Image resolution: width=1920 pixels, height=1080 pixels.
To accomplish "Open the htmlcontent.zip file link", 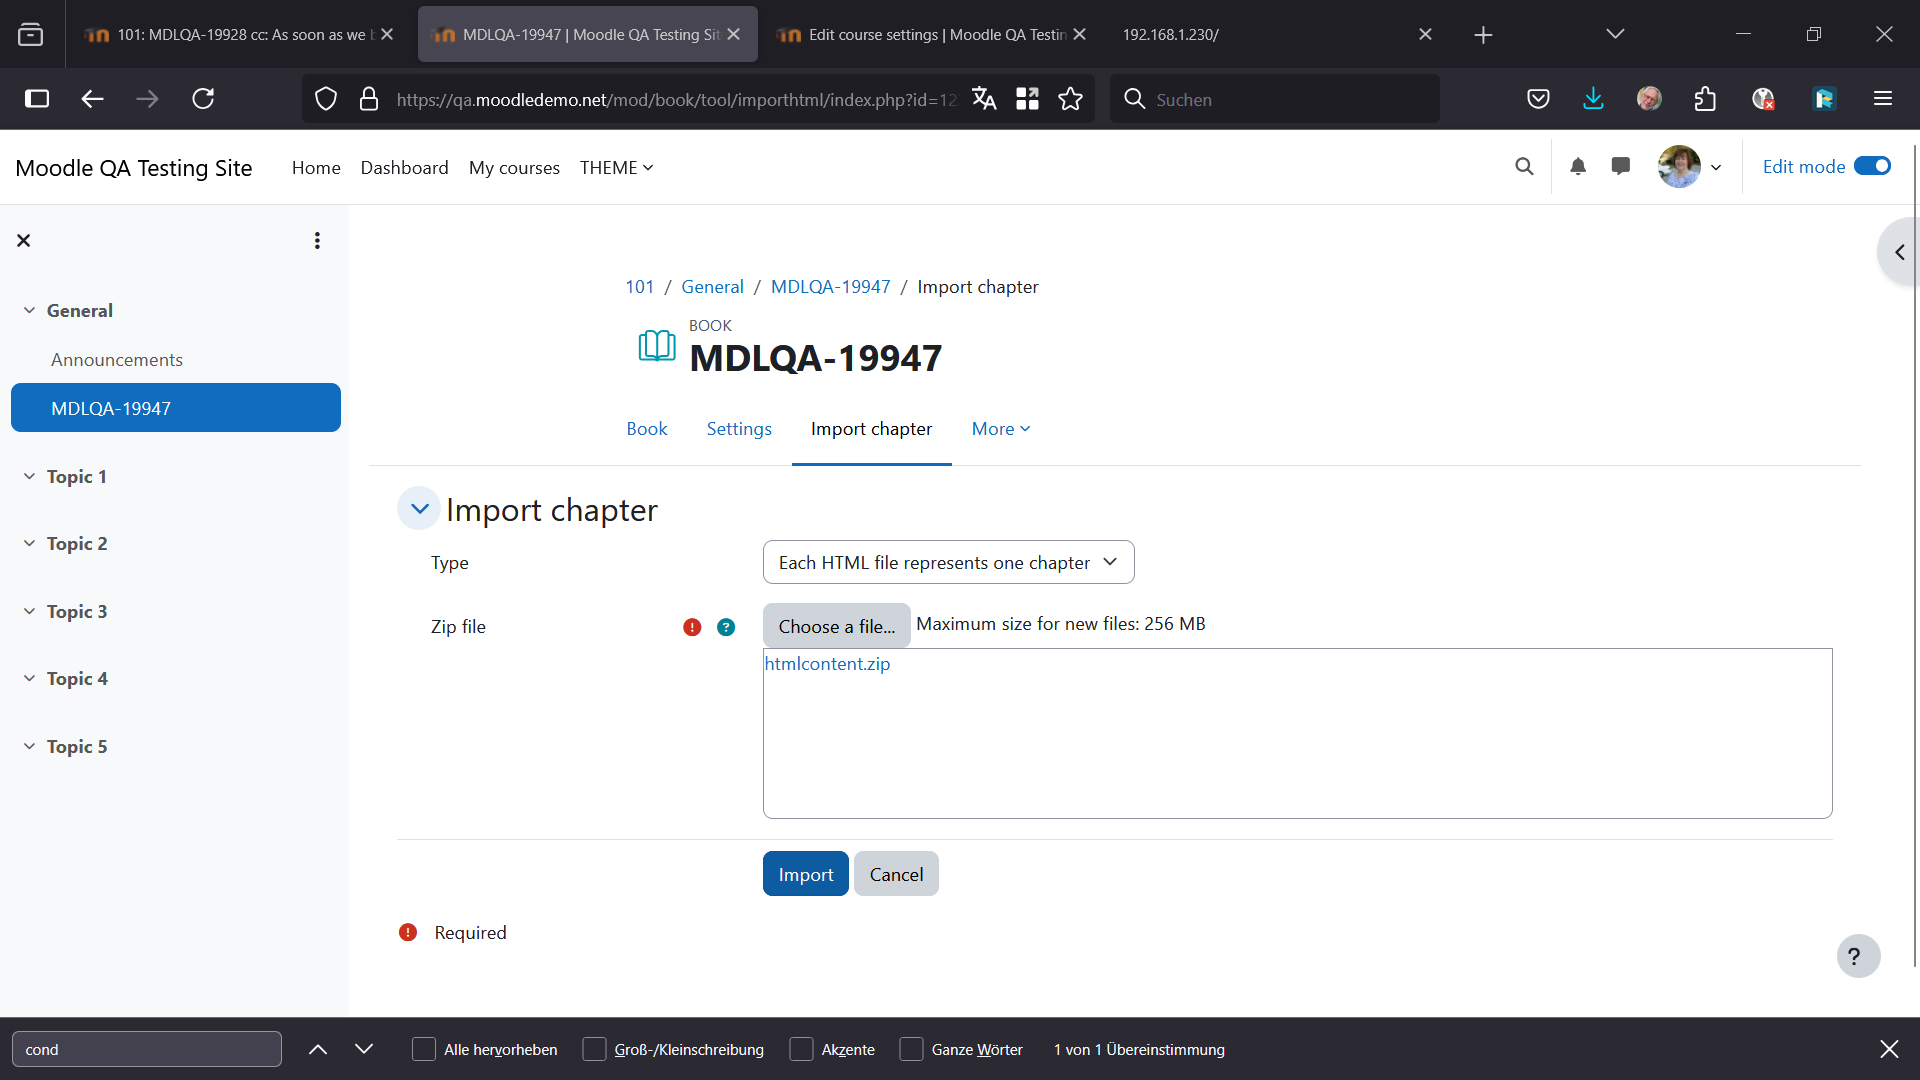I will click(x=827, y=664).
